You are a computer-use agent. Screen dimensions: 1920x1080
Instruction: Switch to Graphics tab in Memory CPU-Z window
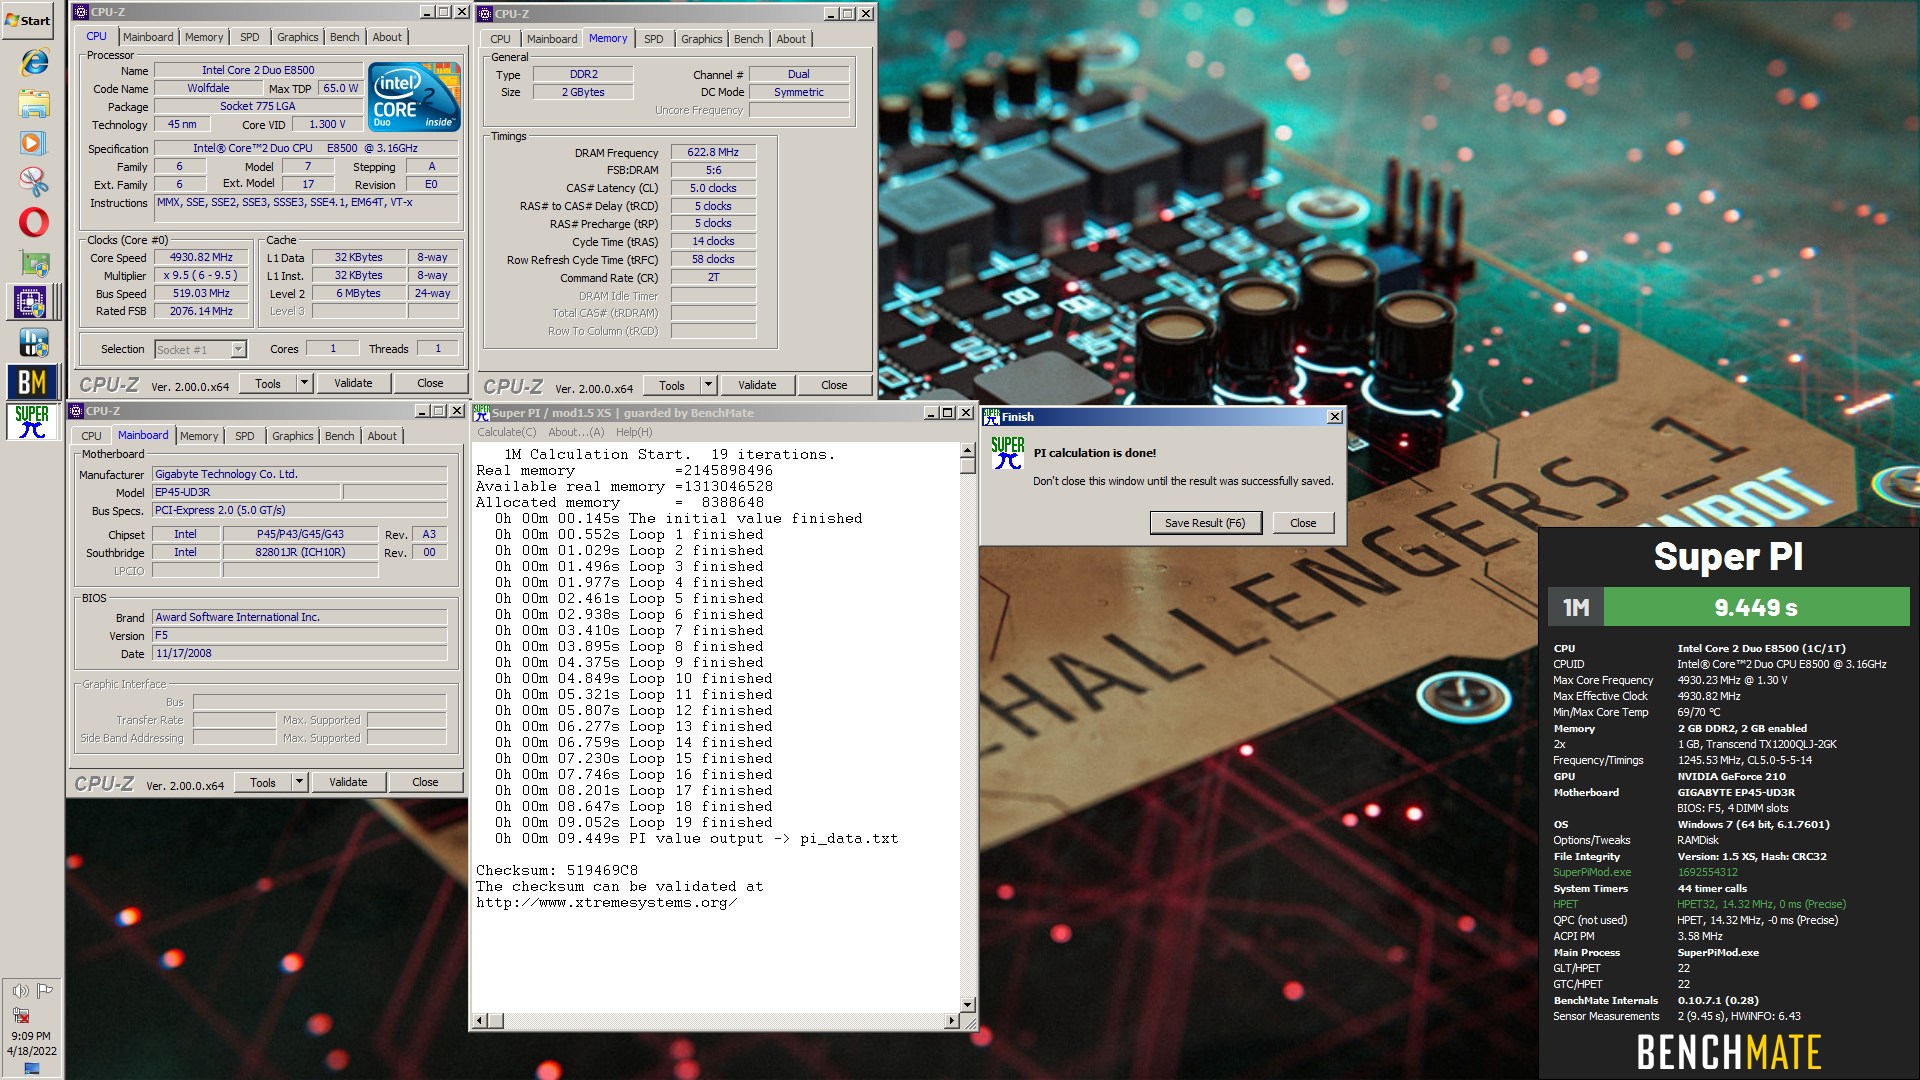click(x=701, y=39)
